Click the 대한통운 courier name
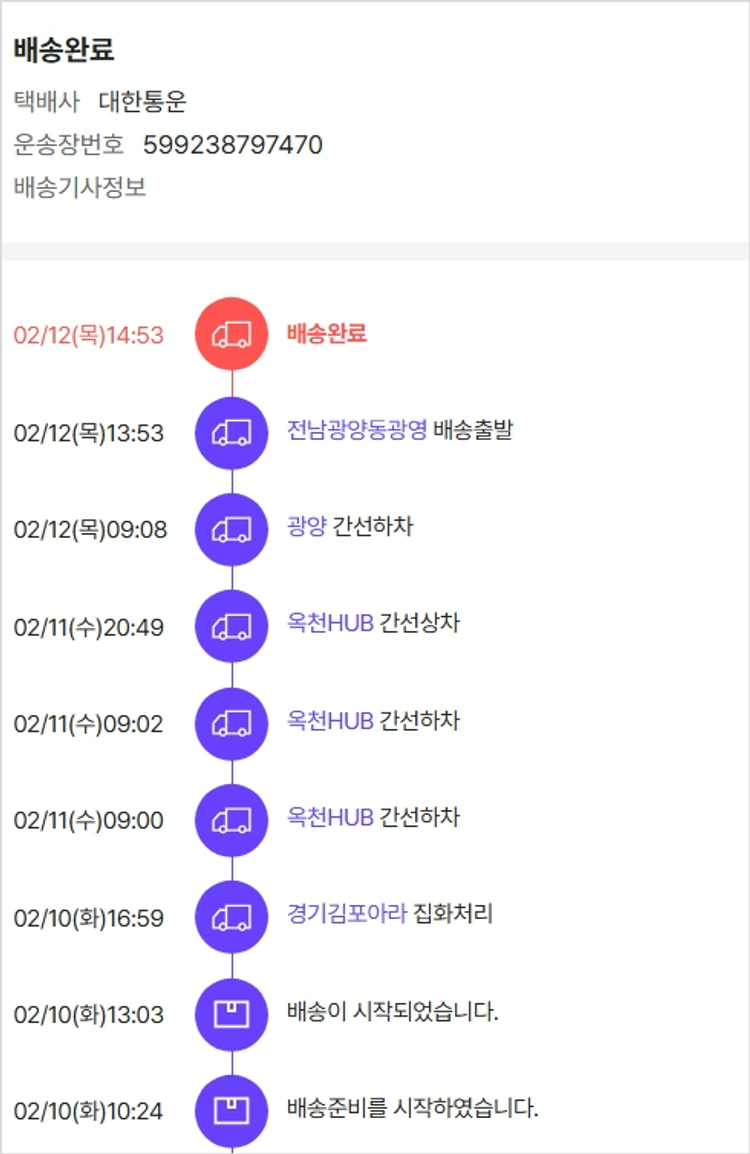 pyautogui.click(x=143, y=101)
